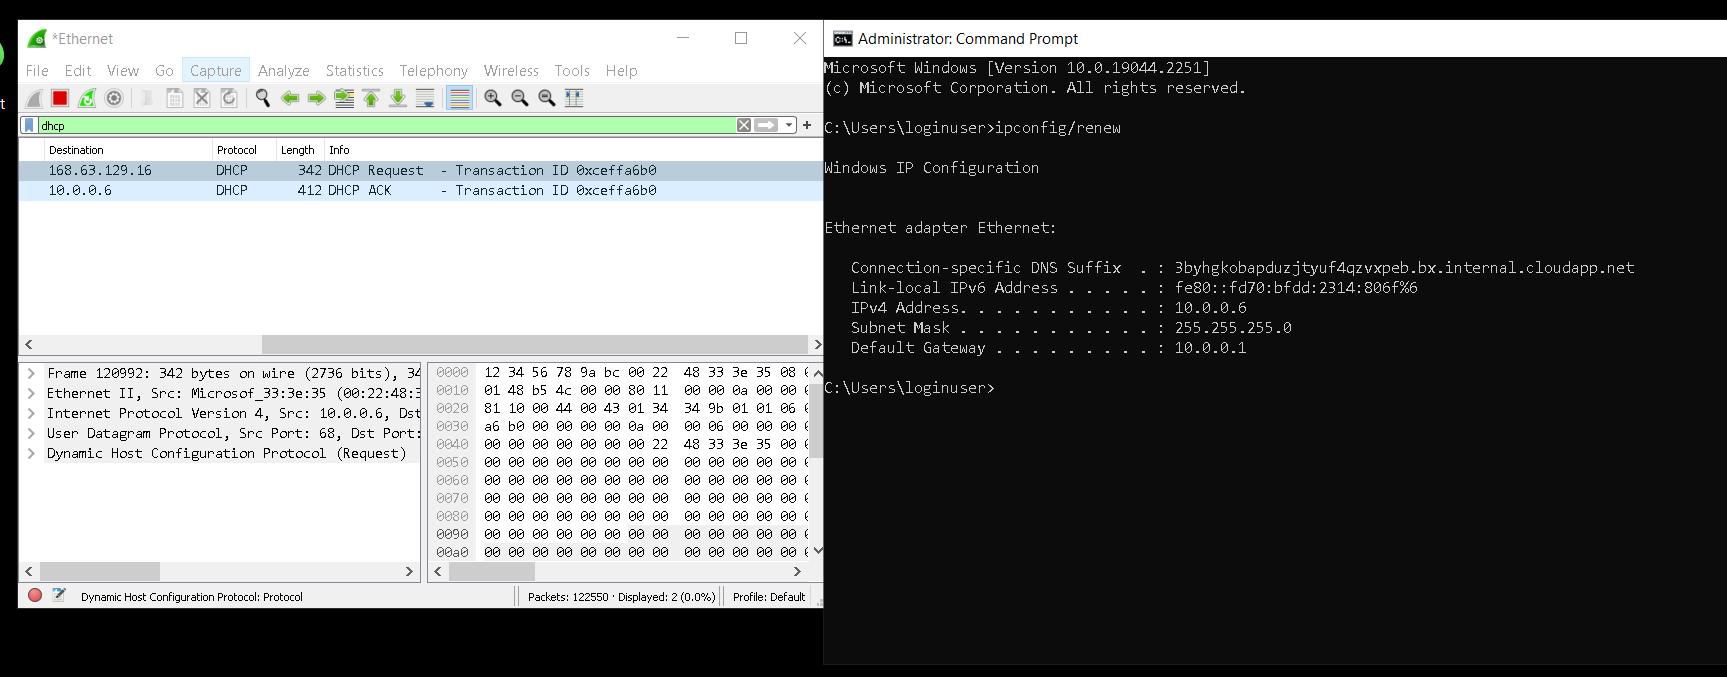
Task: Expand Dynamic Host Configuration Protocol node
Action: [x=31, y=453]
